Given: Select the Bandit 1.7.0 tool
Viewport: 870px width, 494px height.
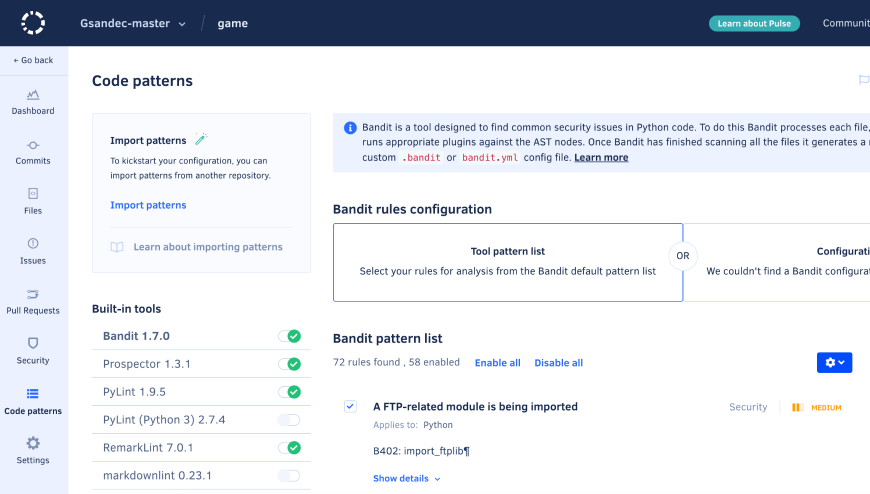Looking at the screenshot, I should click(x=136, y=336).
